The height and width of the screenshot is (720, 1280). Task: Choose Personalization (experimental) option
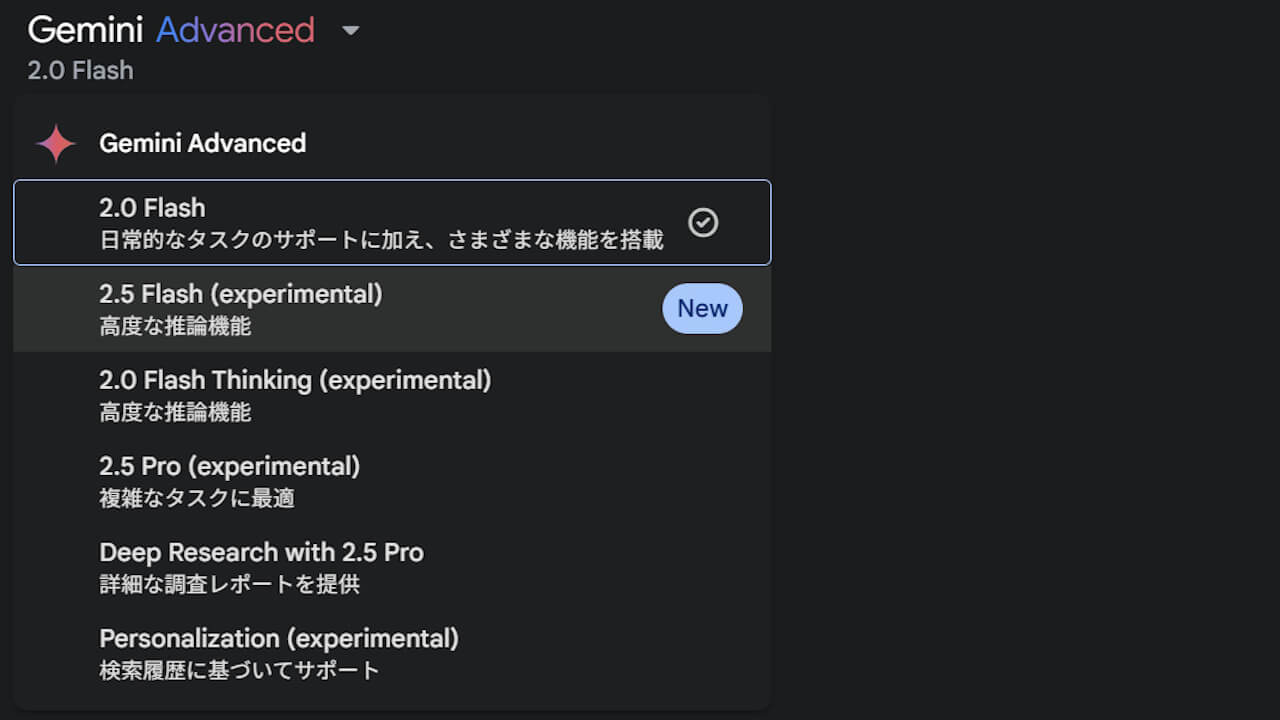(x=392, y=653)
